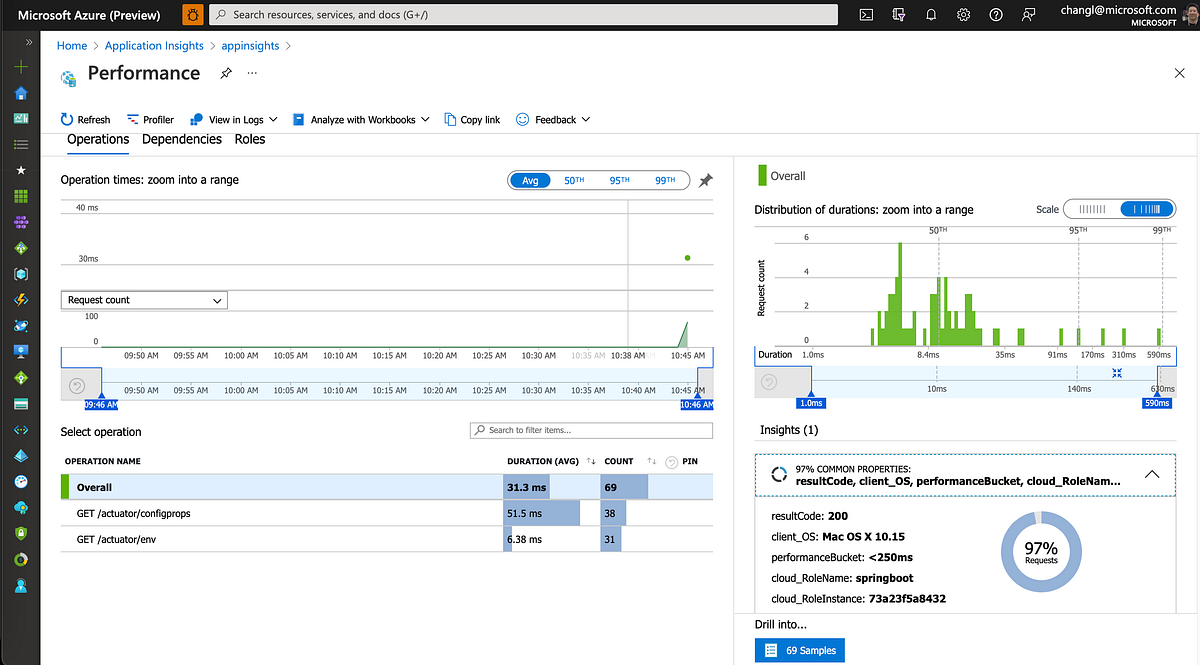Click the Favorites star in the sidebar

coord(20,170)
